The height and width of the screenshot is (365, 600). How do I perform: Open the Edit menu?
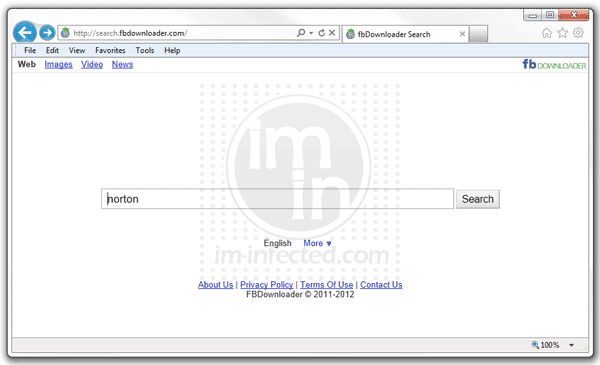pos(52,51)
